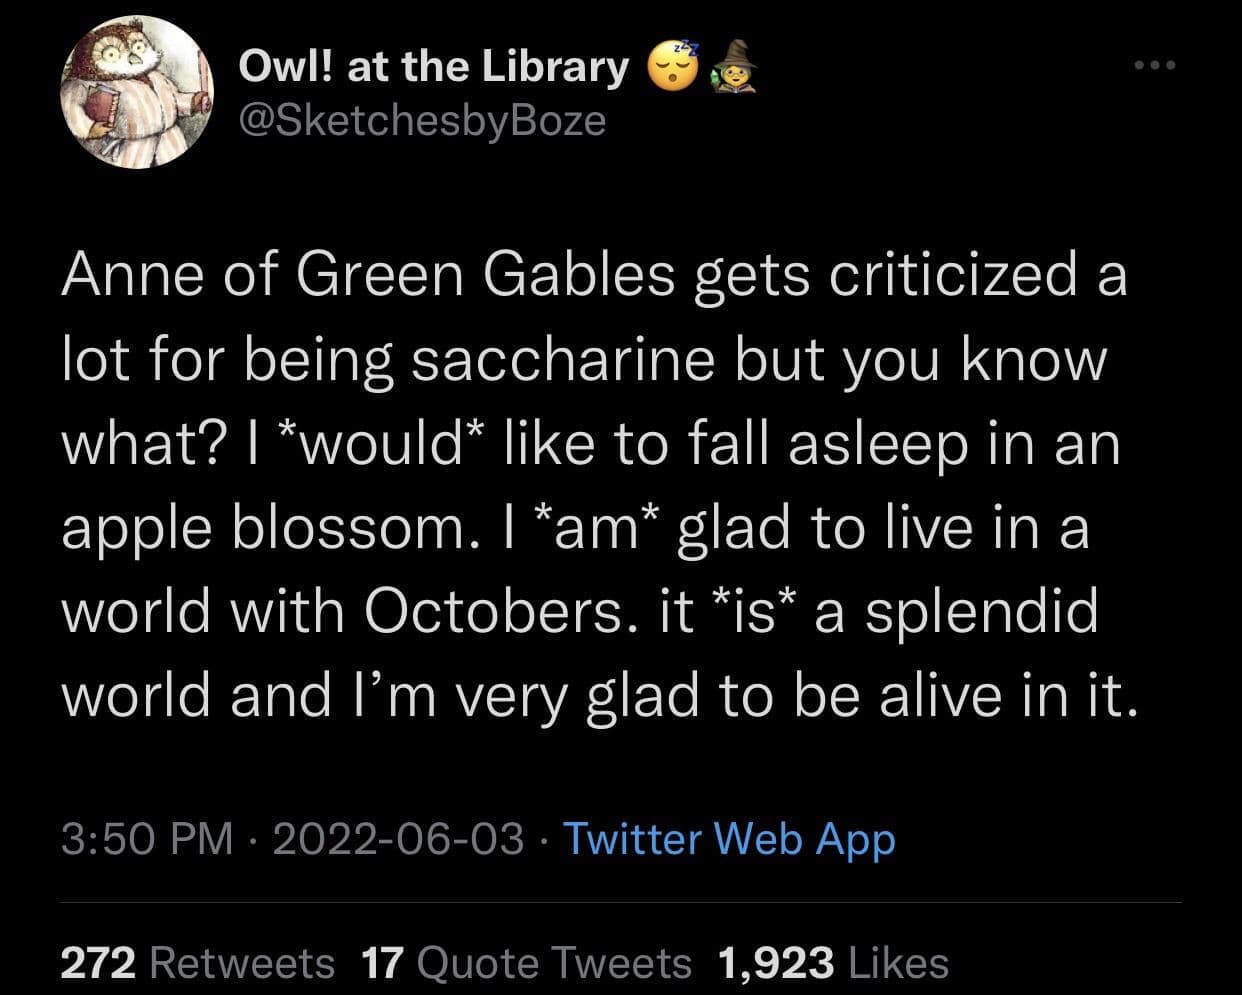Screen dimensions: 1242x995
Task: Click the word "splendid" in the tweet
Action: [981, 611]
